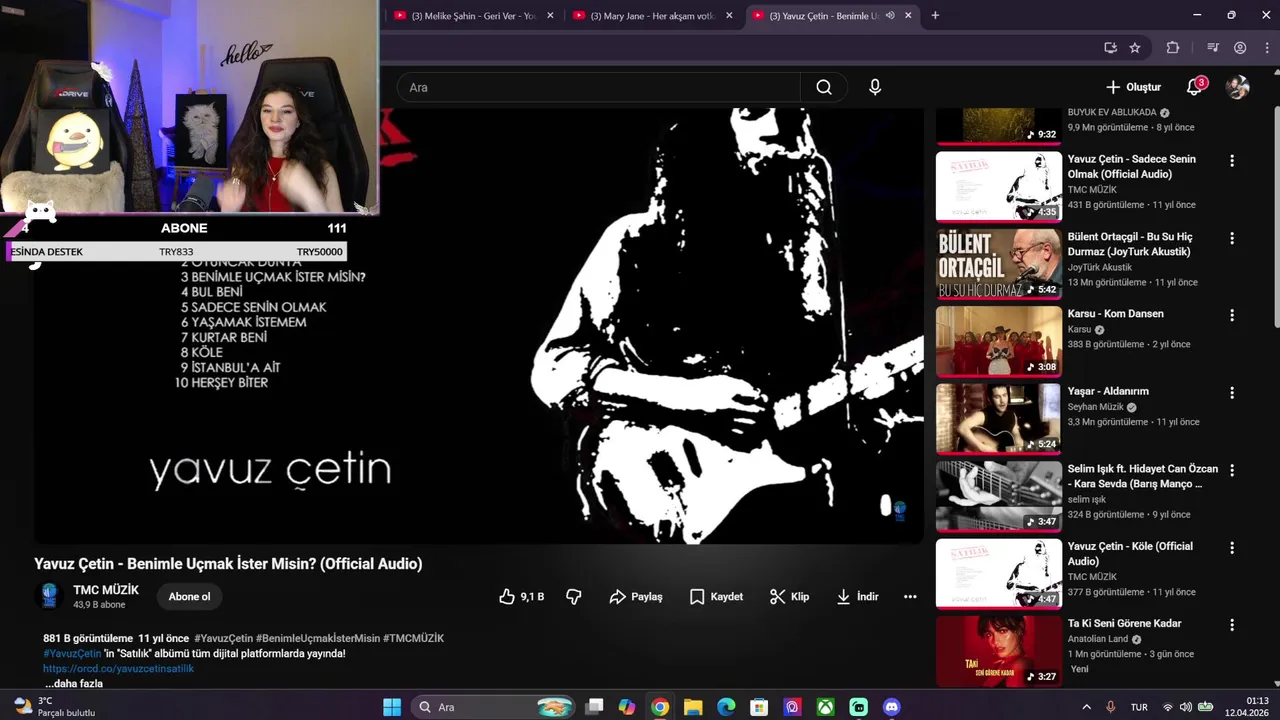Open Task View in taskbar
The image size is (1280, 720).
[594, 707]
